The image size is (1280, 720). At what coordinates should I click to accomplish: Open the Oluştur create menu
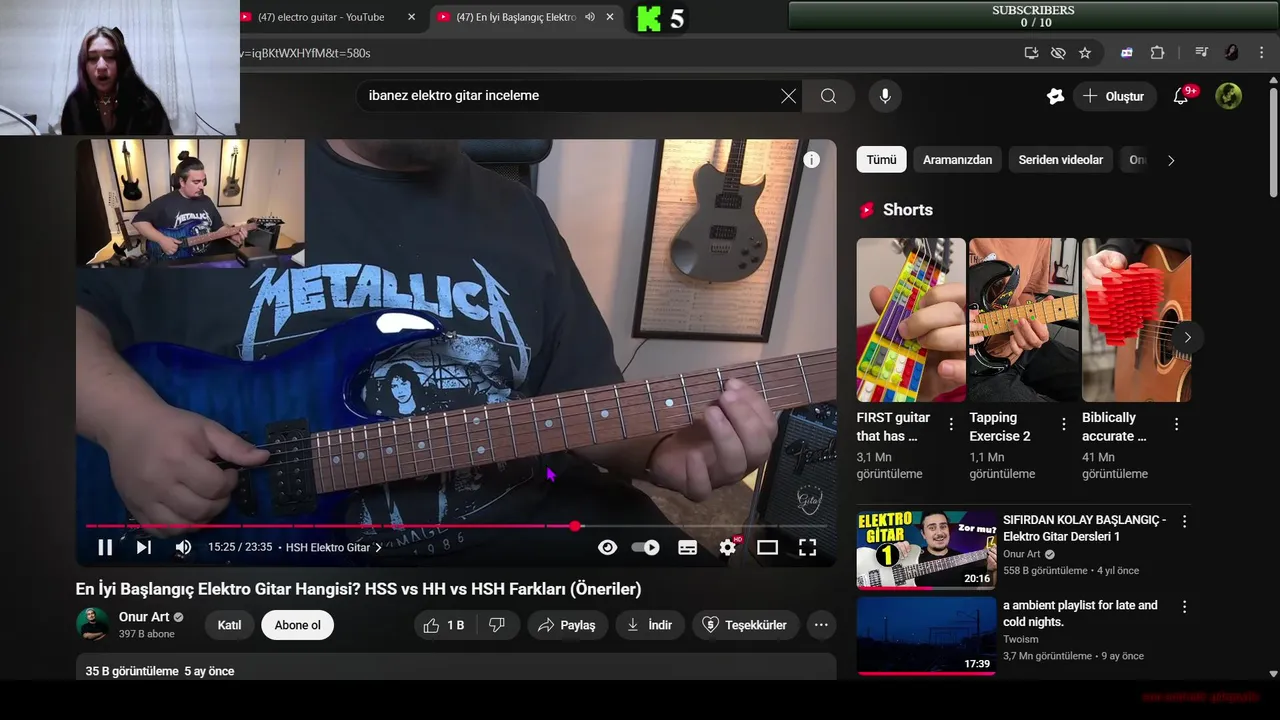tap(1114, 96)
